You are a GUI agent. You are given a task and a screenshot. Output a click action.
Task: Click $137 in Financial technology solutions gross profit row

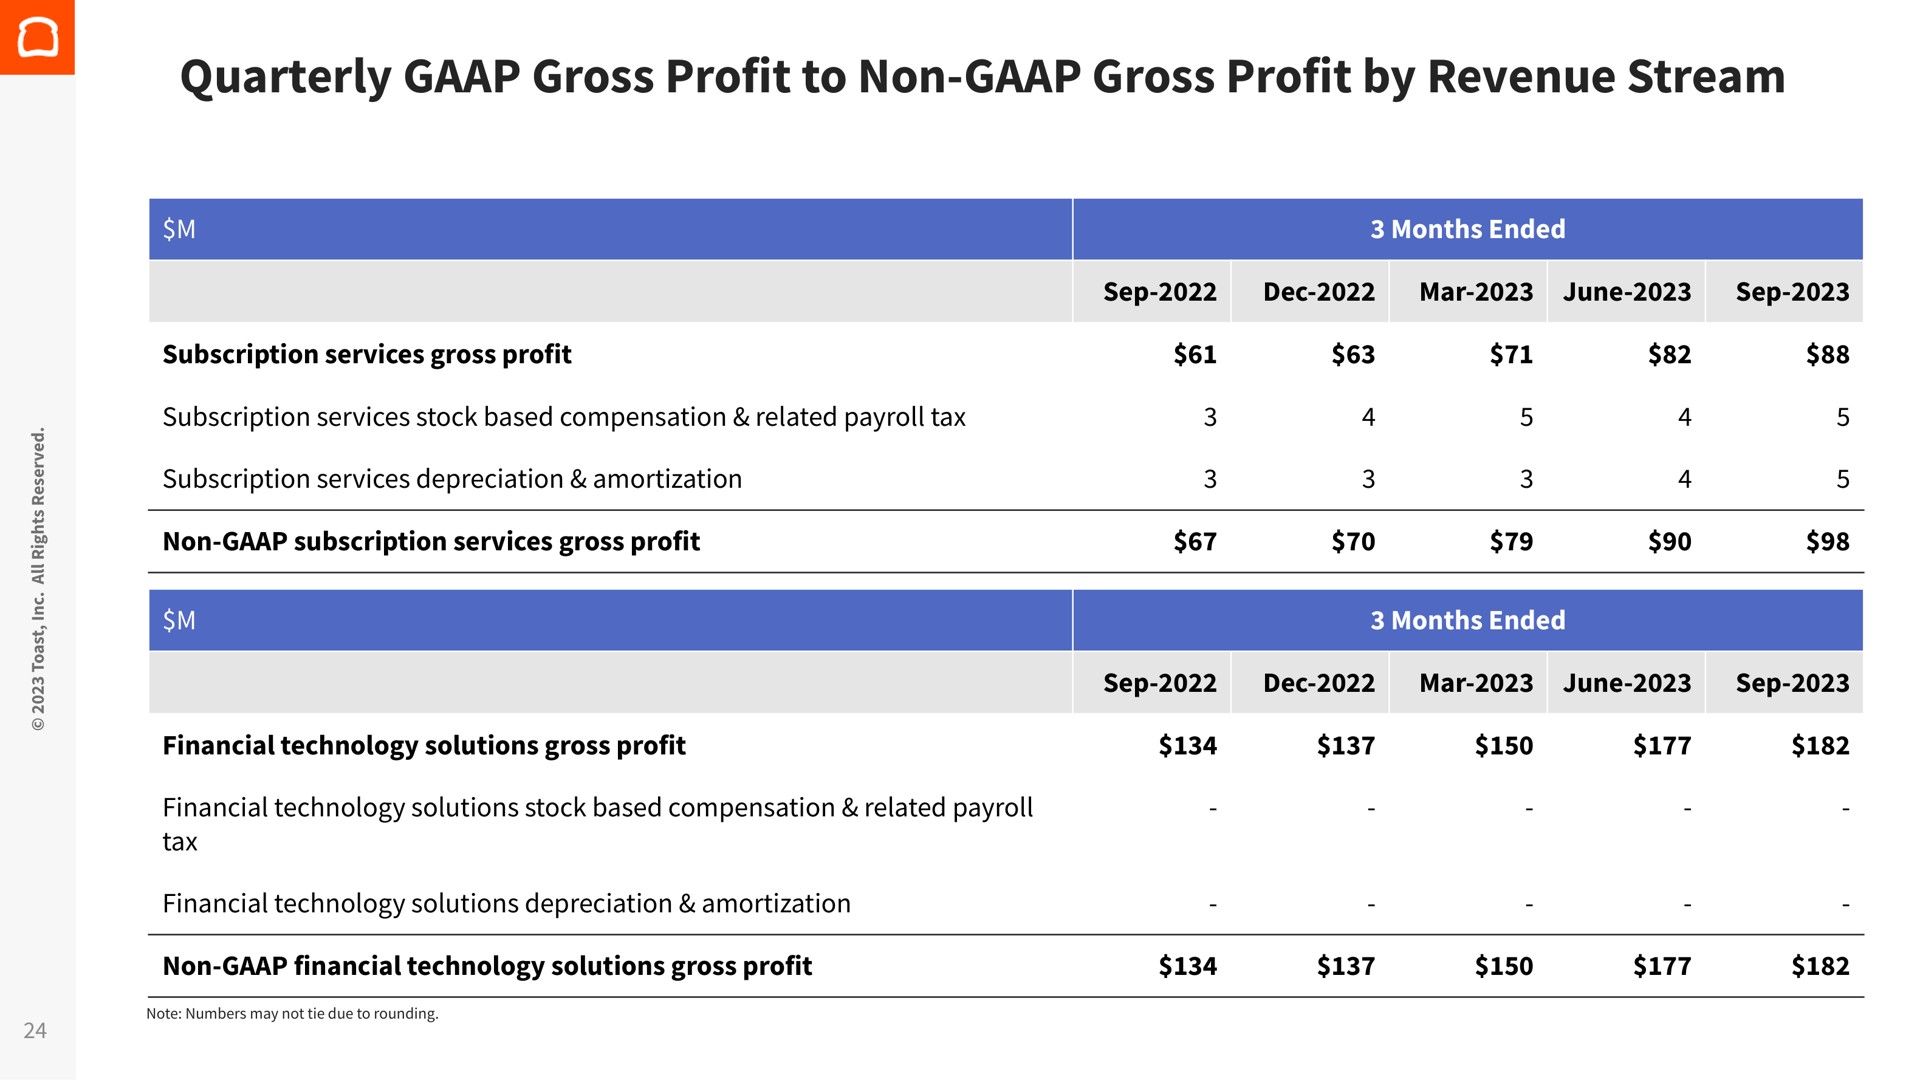click(1346, 746)
